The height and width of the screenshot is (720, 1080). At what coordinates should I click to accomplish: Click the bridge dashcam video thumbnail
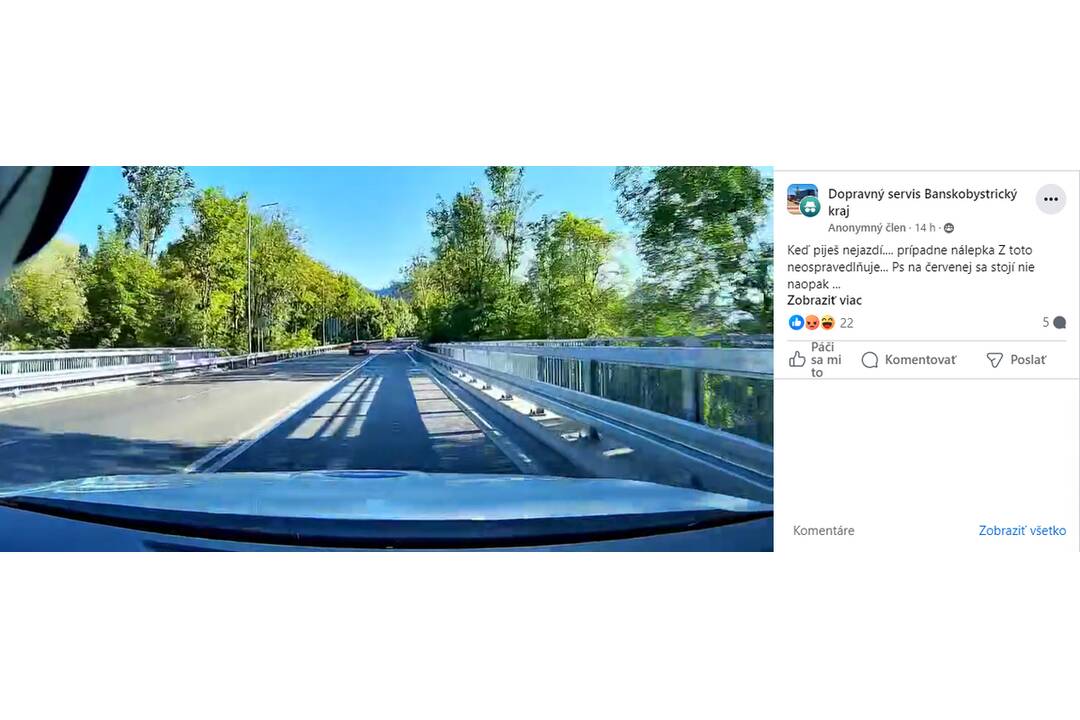click(386, 358)
